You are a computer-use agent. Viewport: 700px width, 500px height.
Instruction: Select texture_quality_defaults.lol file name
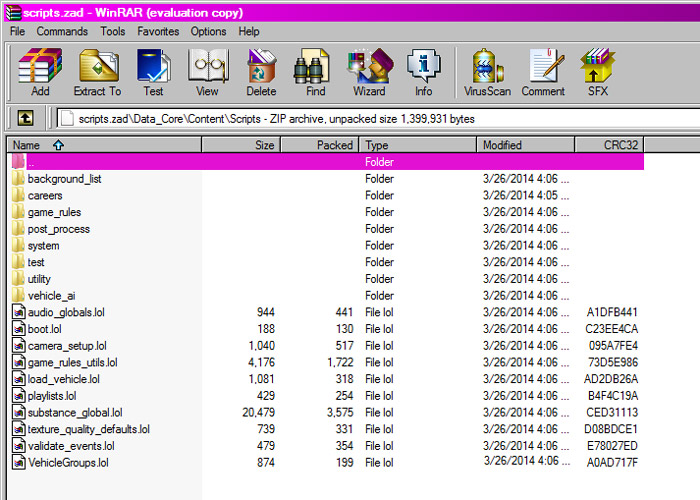(89, 429)
